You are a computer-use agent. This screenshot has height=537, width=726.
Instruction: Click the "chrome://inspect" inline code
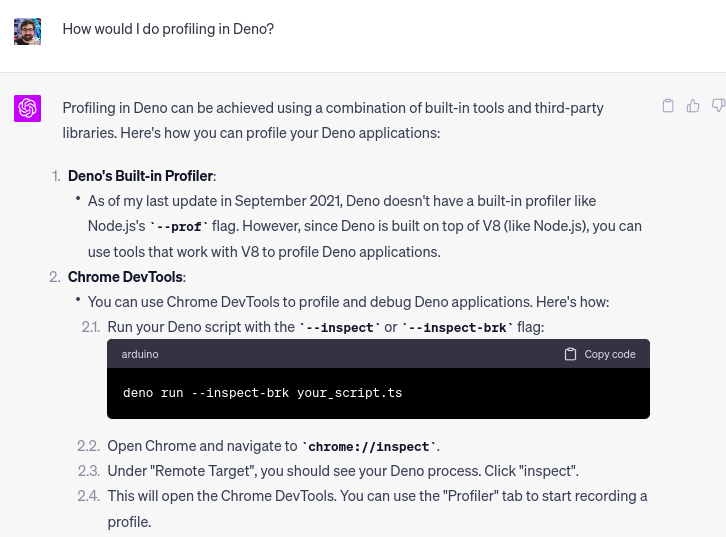(x=368, y=447)
